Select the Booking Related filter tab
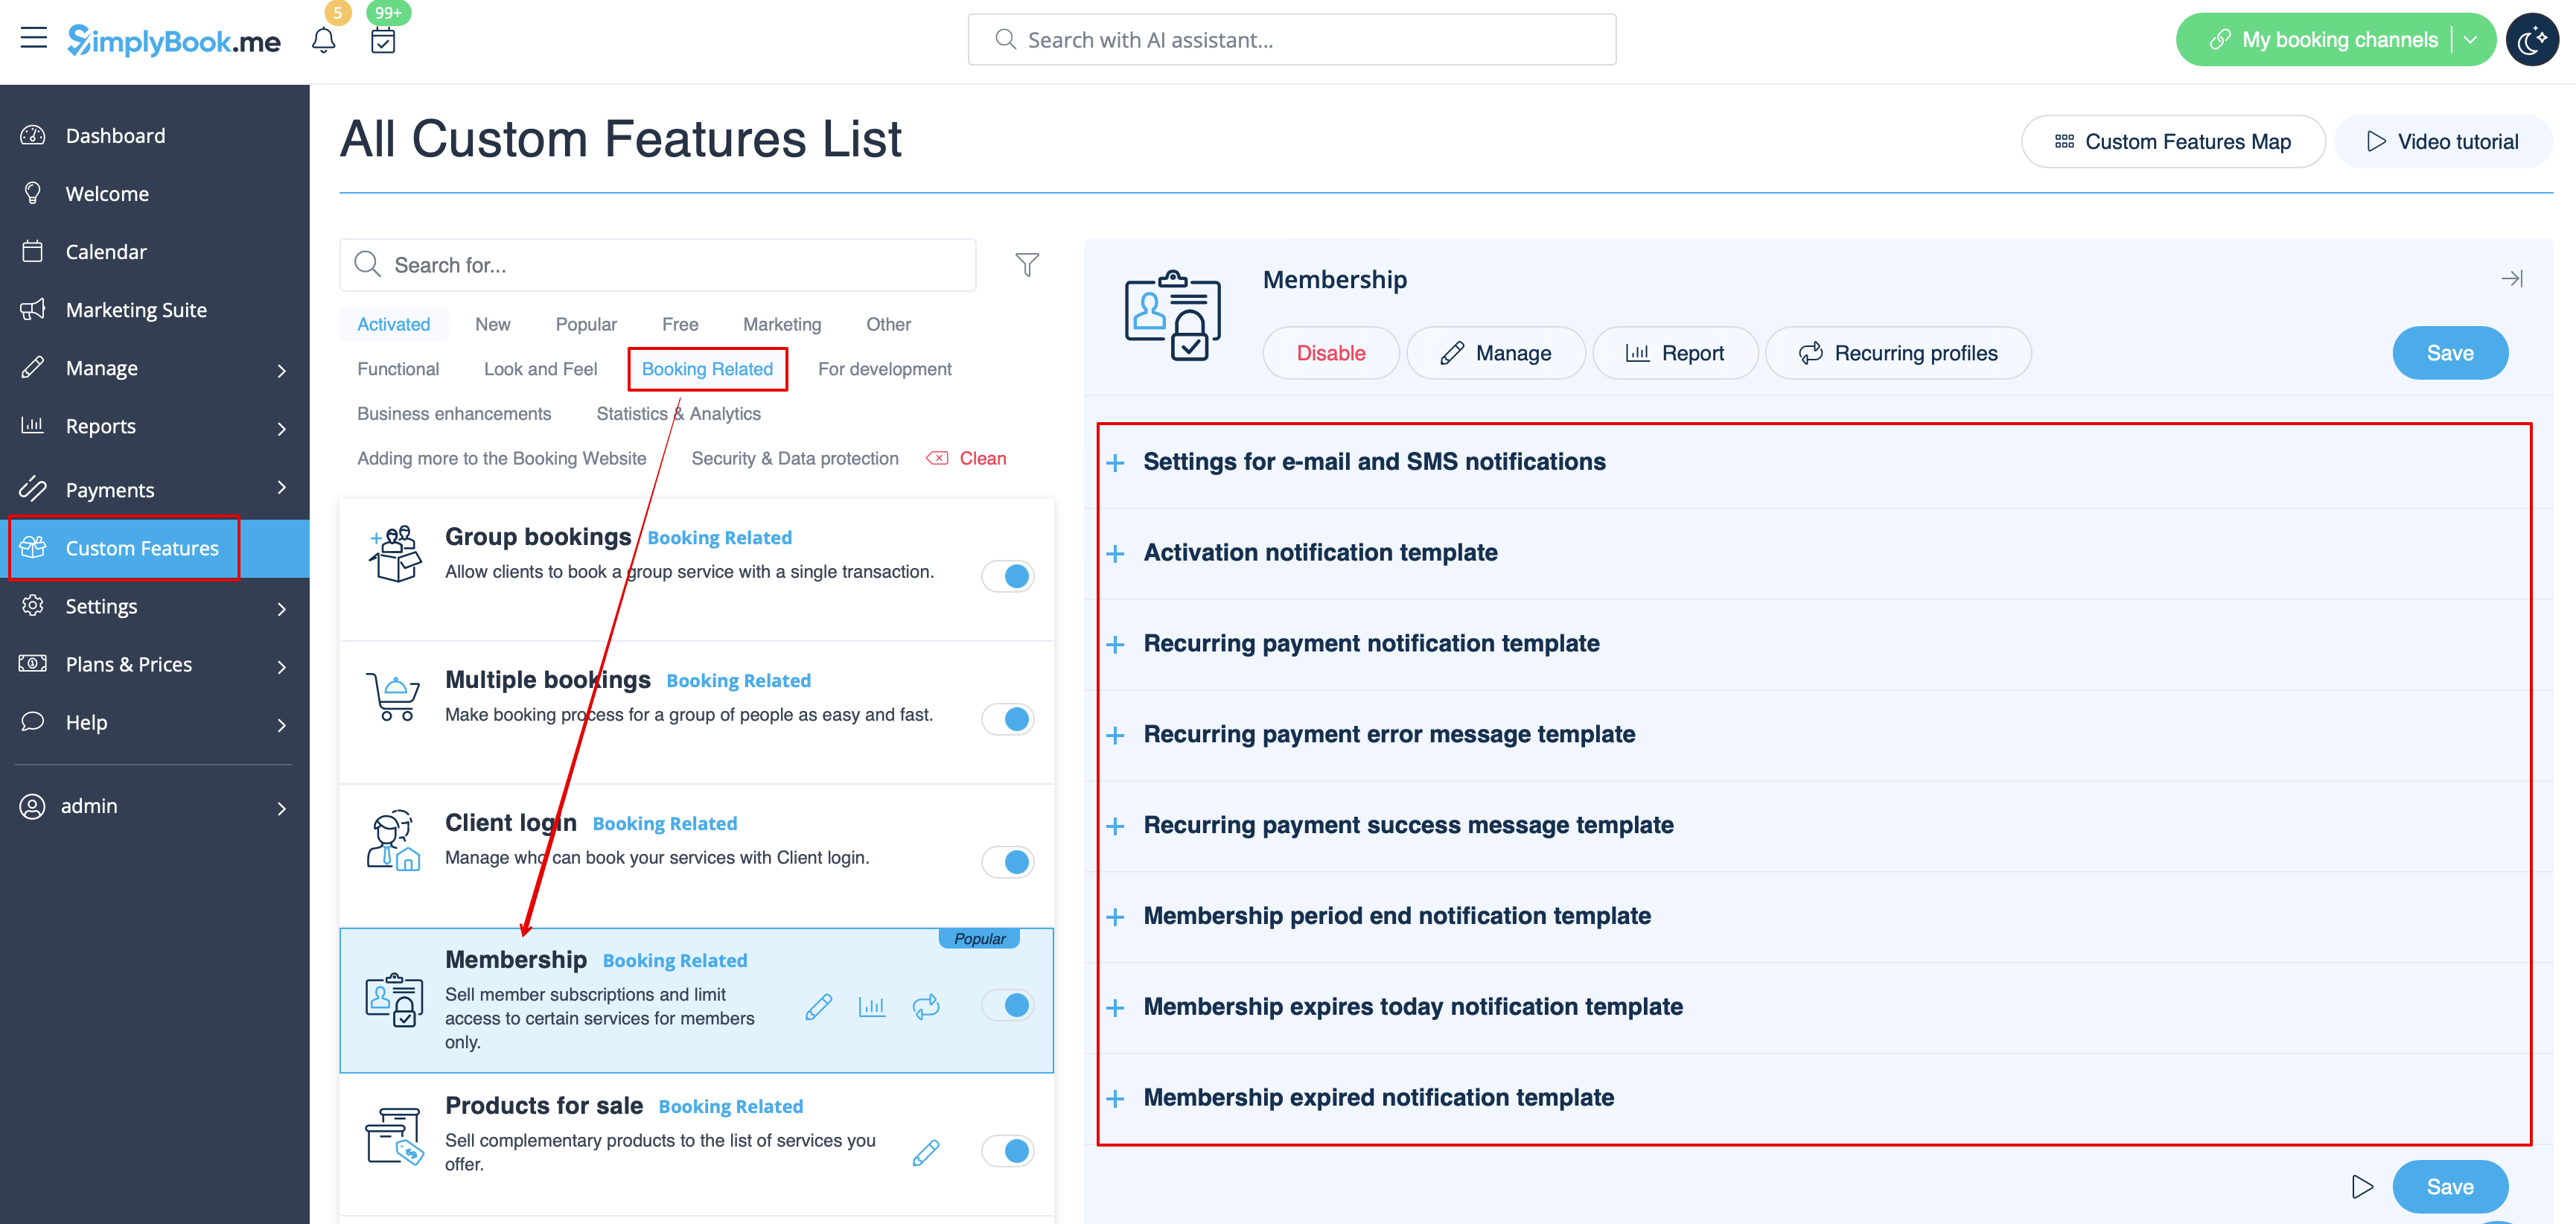 (x=707, y=369)
